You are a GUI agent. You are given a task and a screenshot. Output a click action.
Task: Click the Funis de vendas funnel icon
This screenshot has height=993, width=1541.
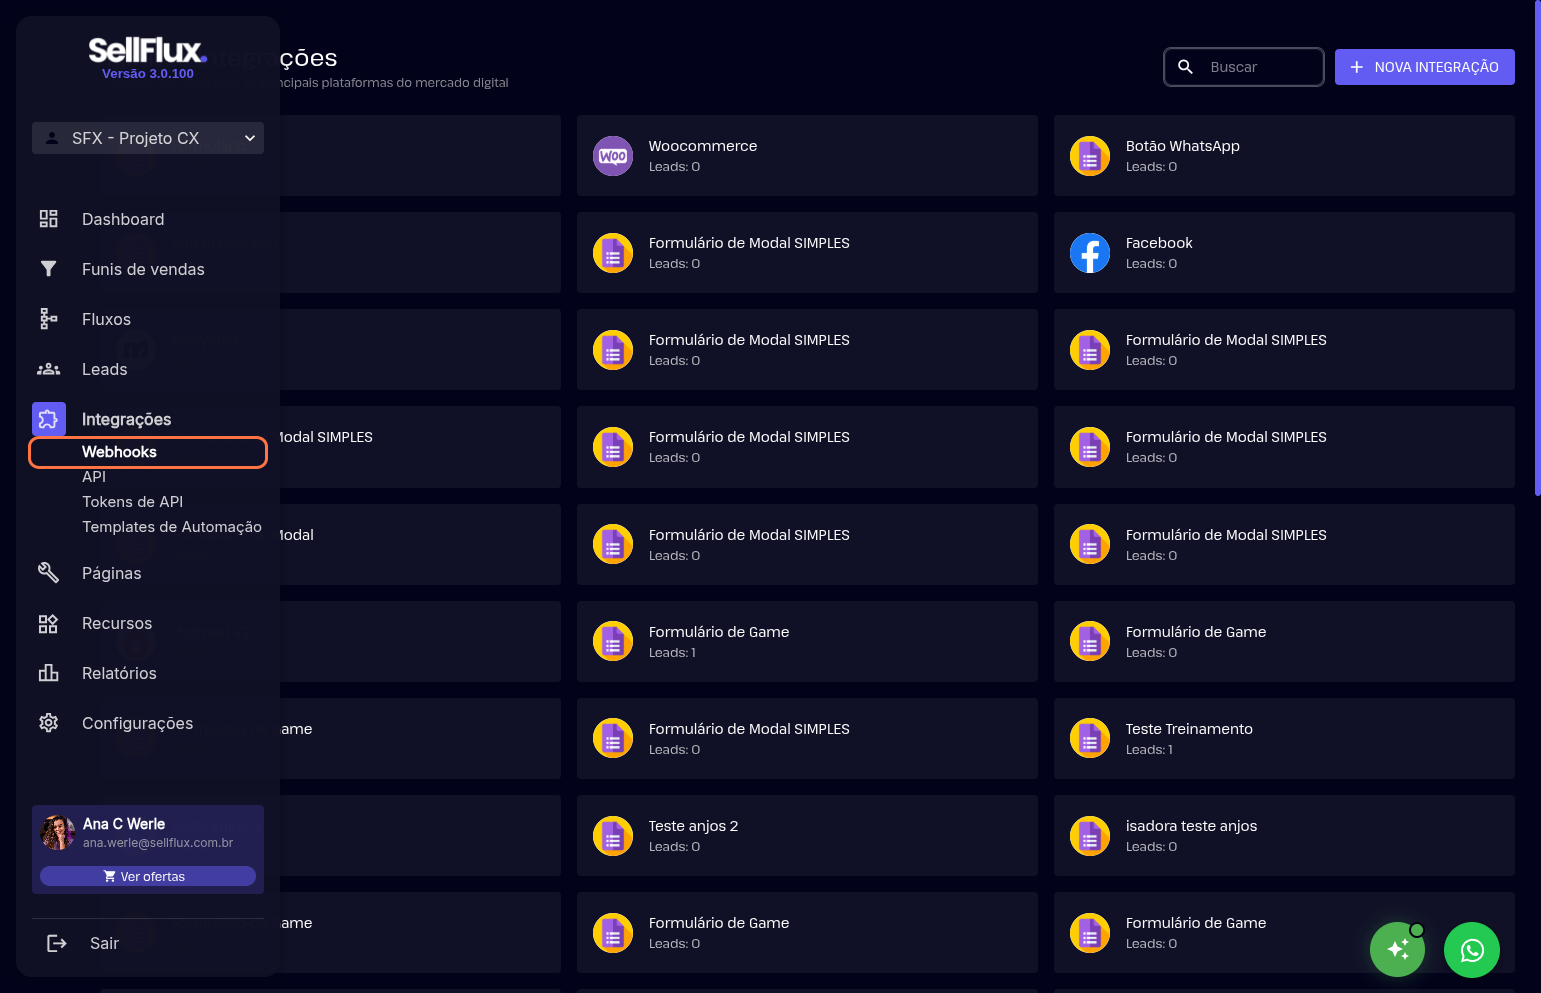click(48, 269)
